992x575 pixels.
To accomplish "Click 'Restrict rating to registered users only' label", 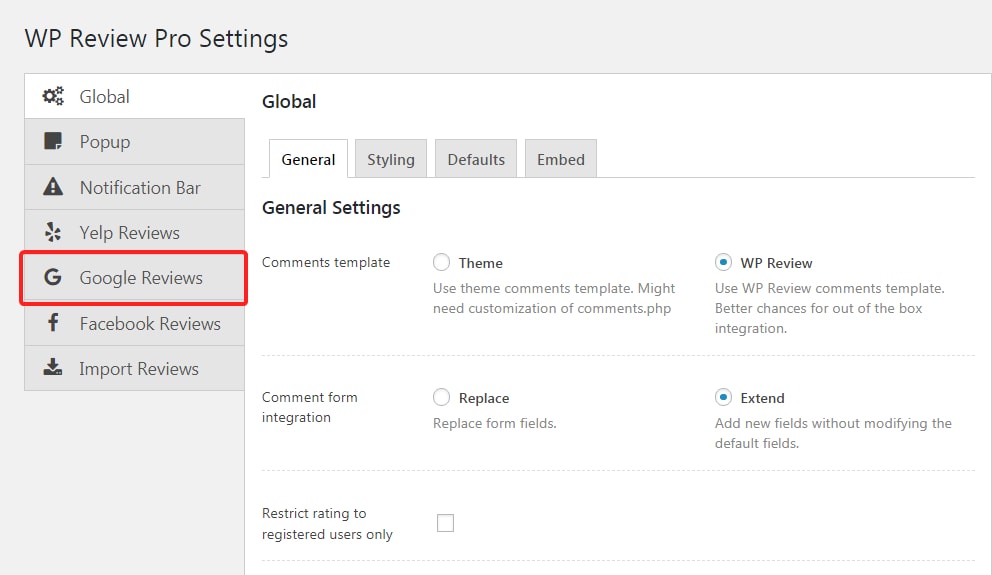I will 327,524.
